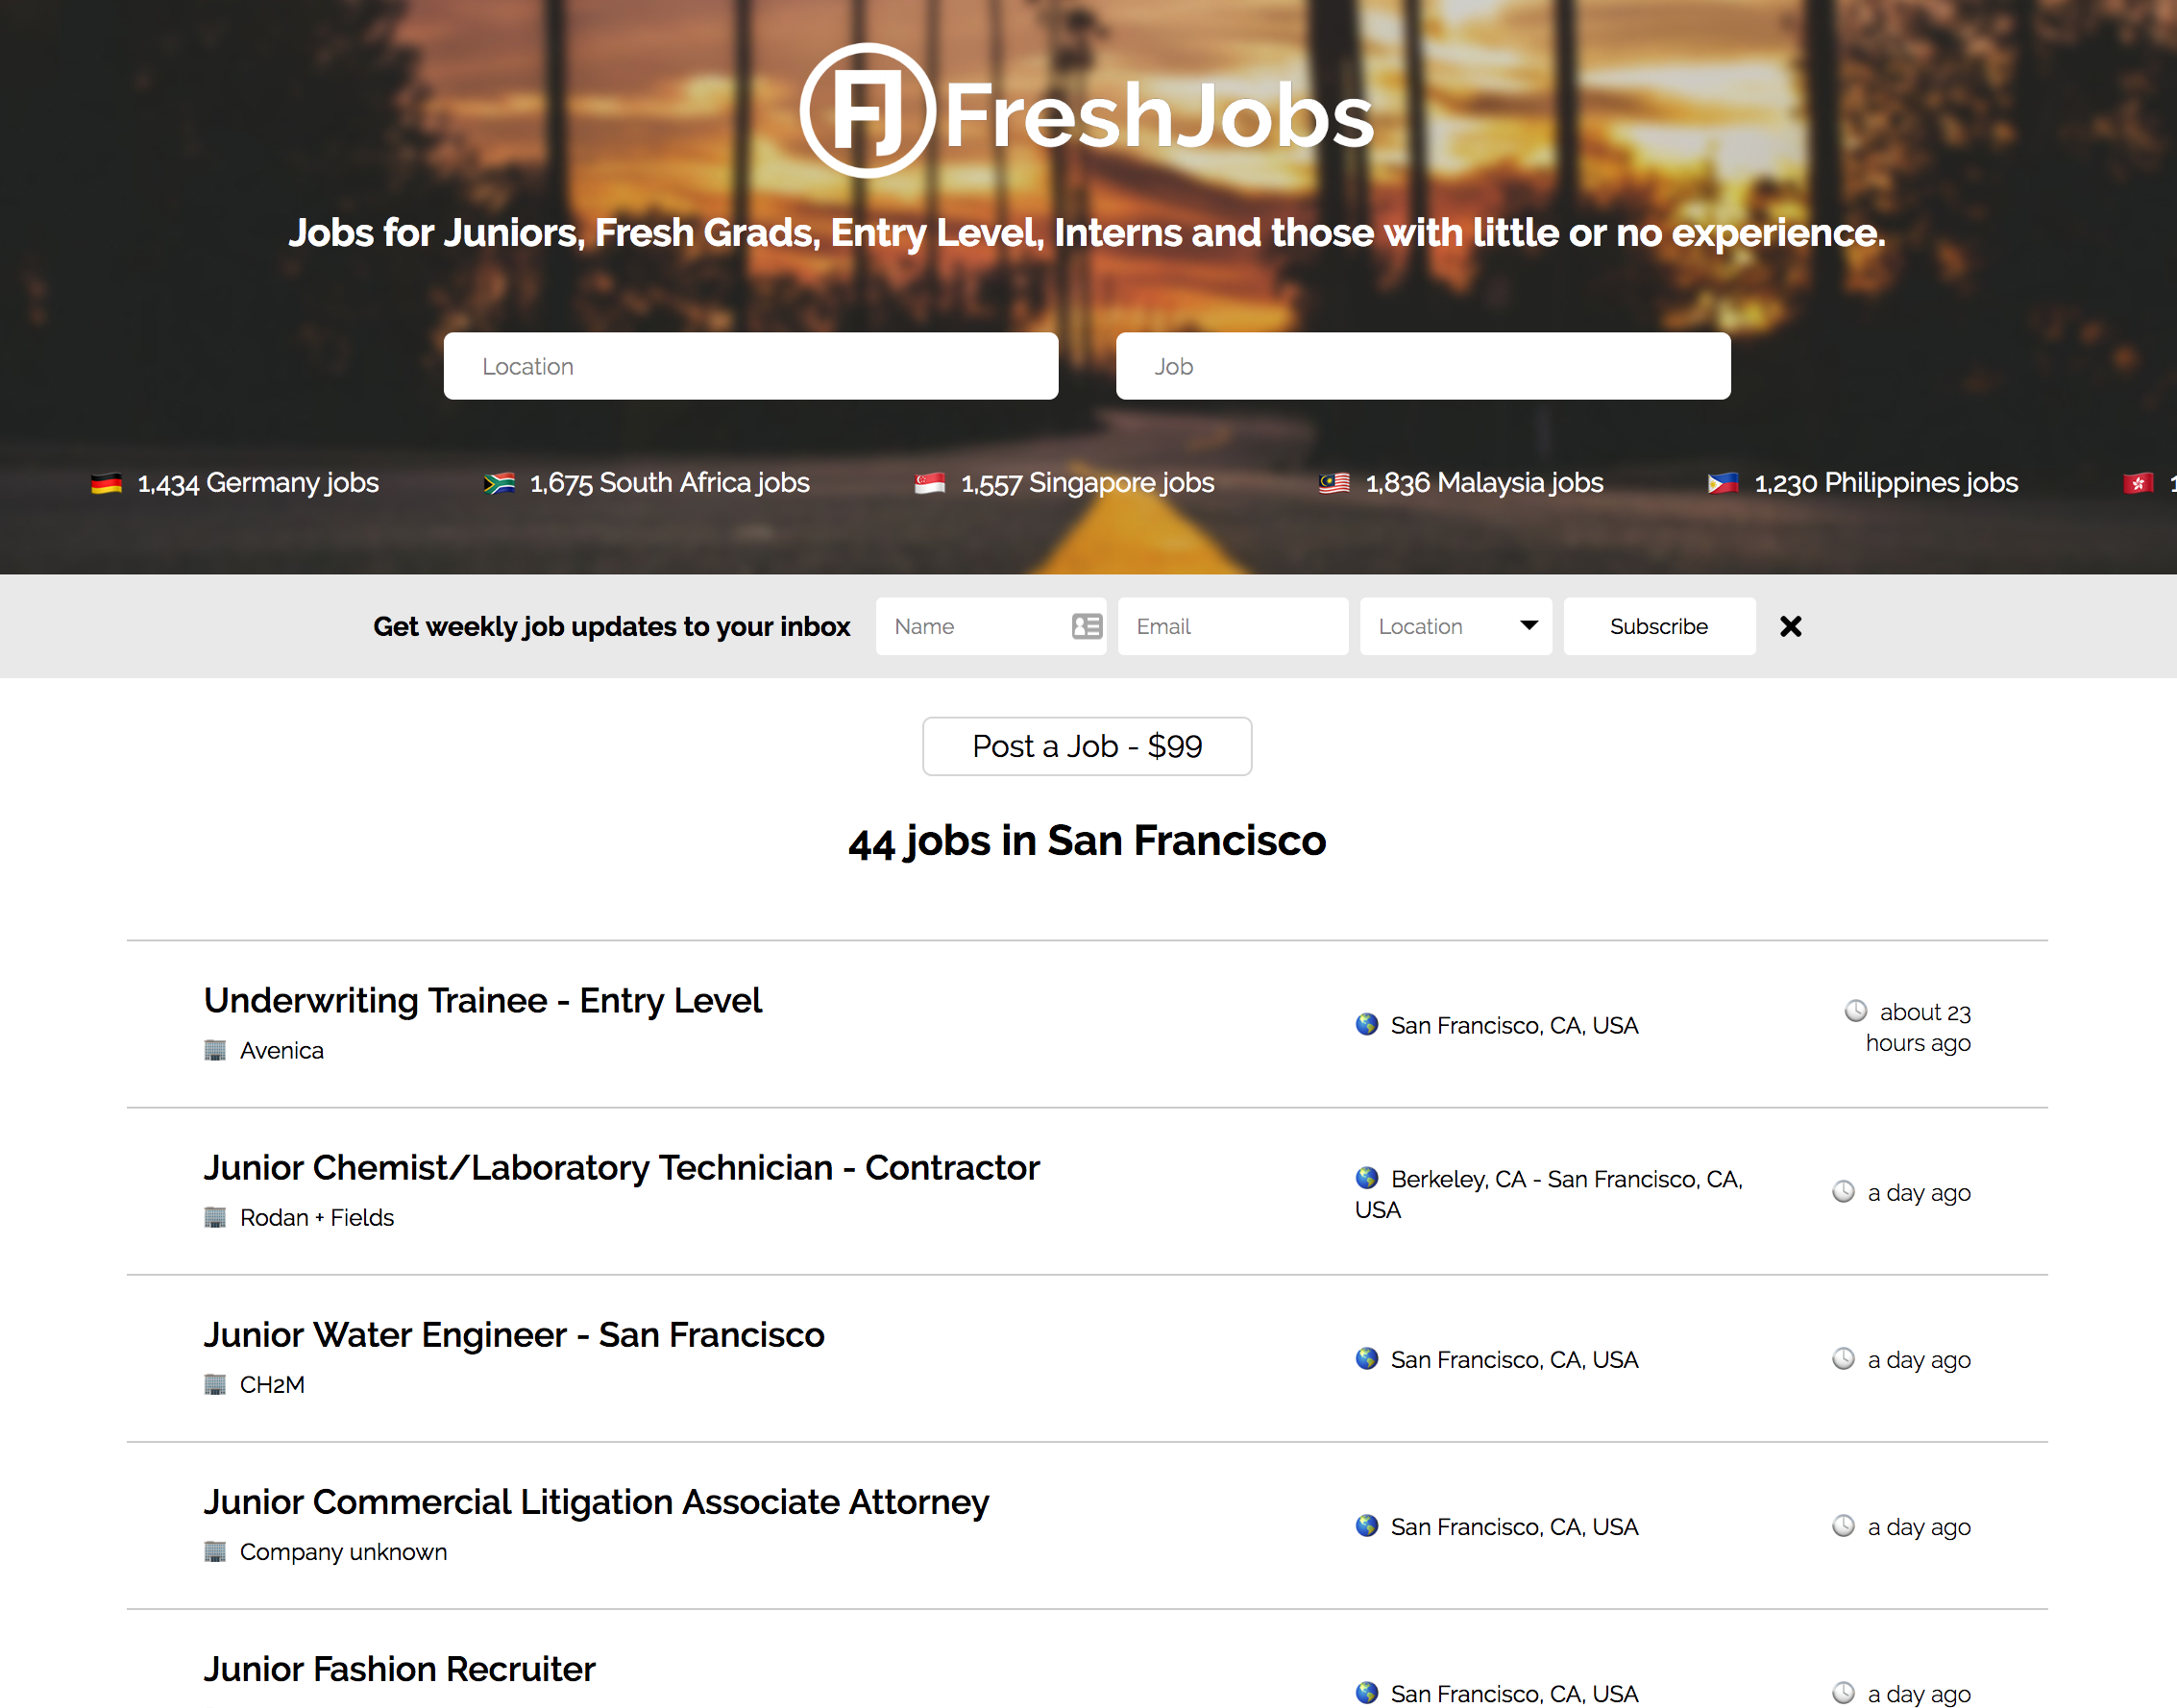This screenshot has width=2177, height=1708.
Task: Click the Job search input field
Action: click(1422, 366)
